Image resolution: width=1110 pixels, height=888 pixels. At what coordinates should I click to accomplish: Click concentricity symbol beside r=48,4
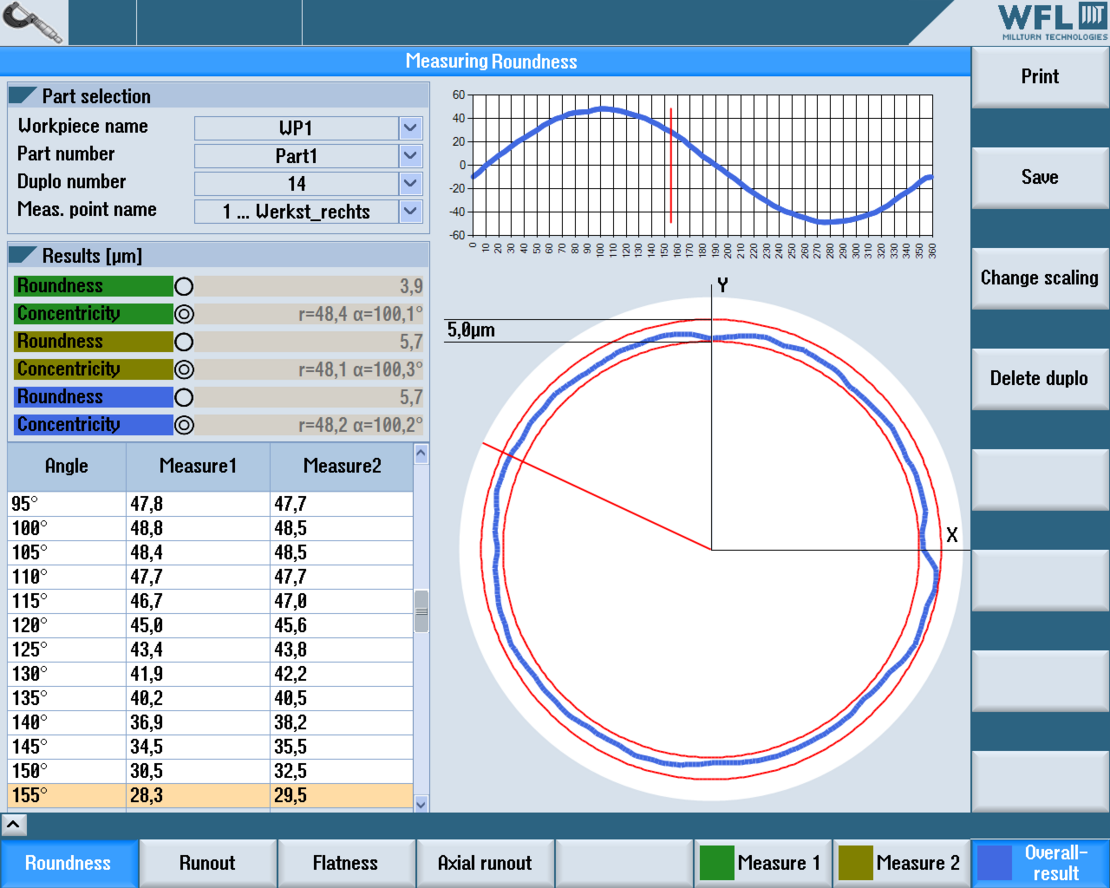(184, 314)
